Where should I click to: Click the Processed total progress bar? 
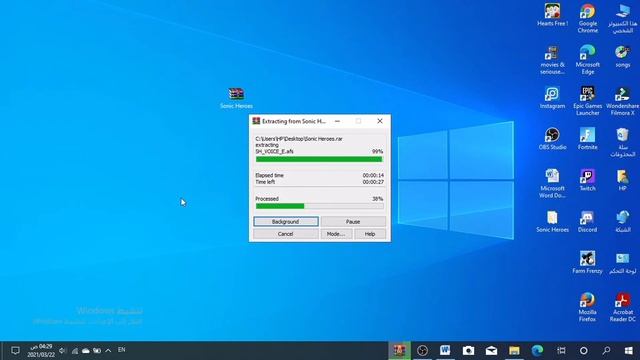coord(319,206)
